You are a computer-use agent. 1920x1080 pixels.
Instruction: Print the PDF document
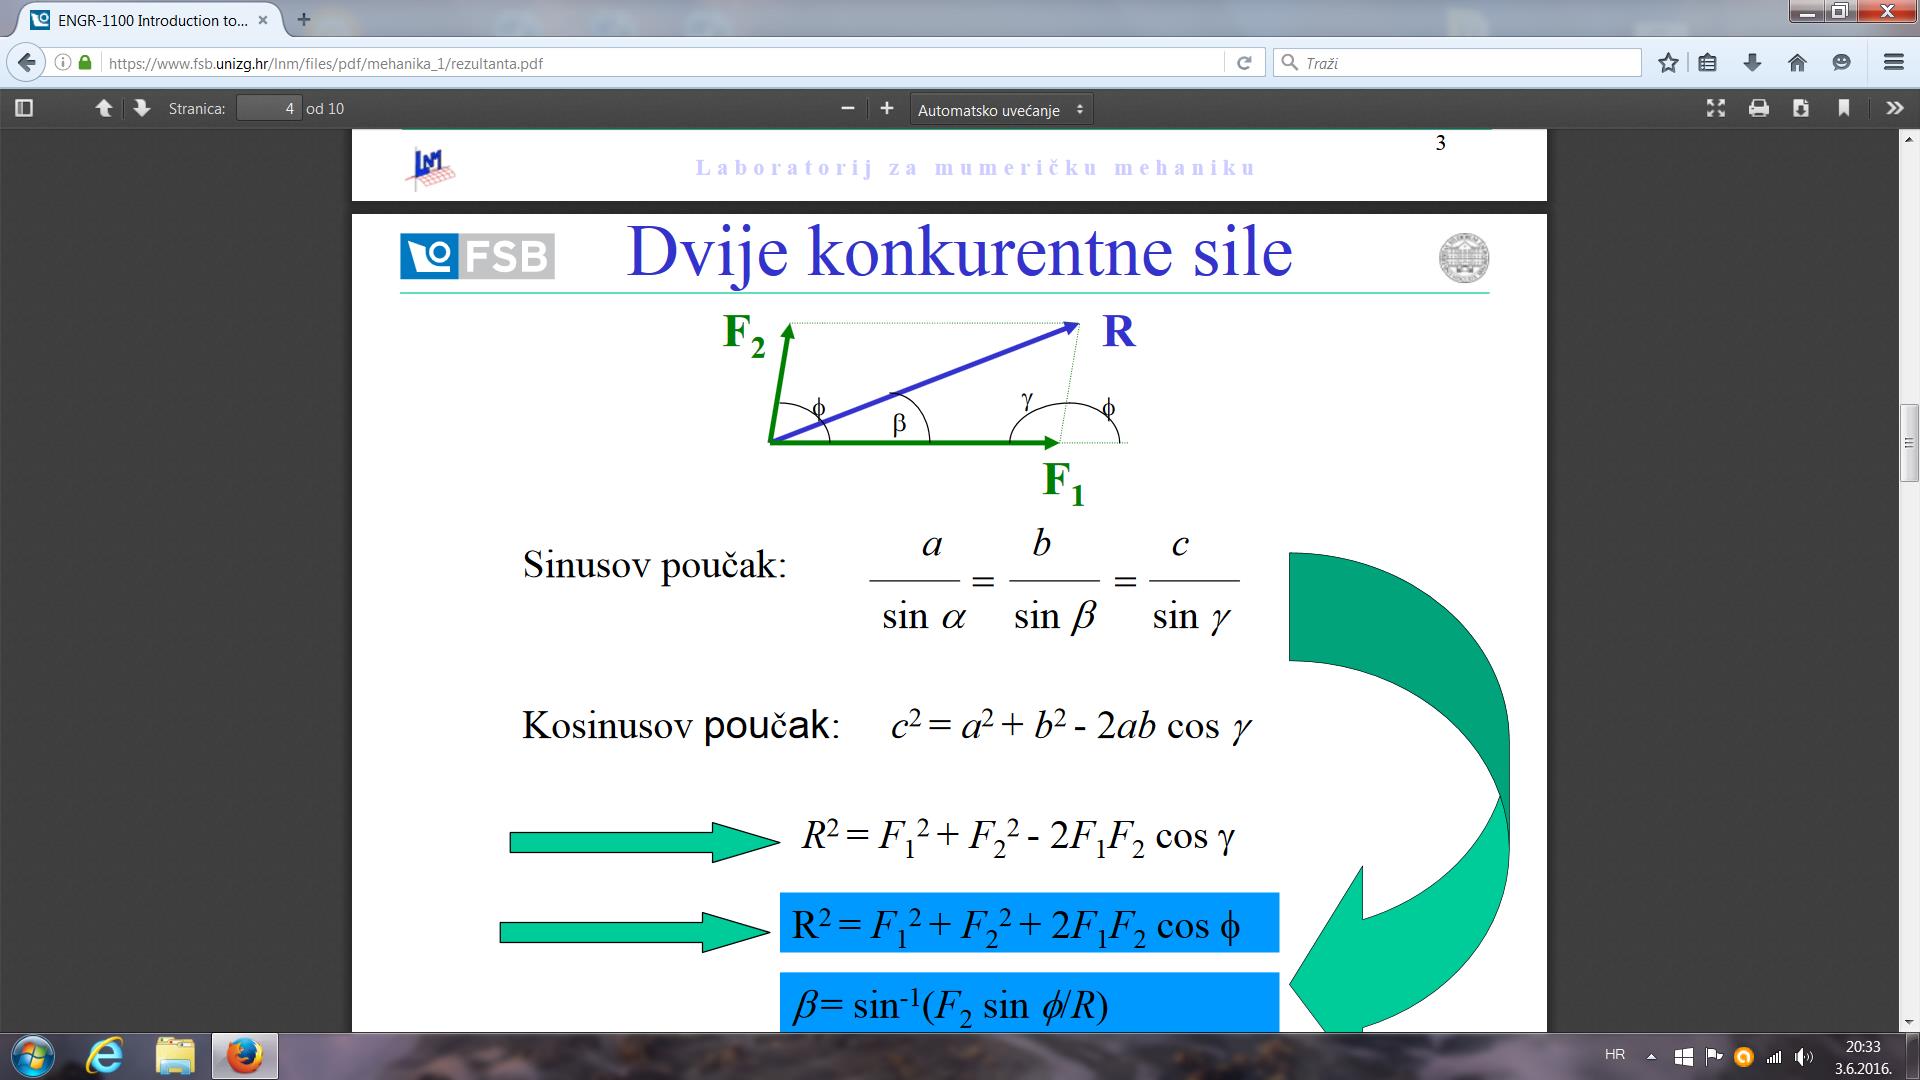click(1759, 108)
